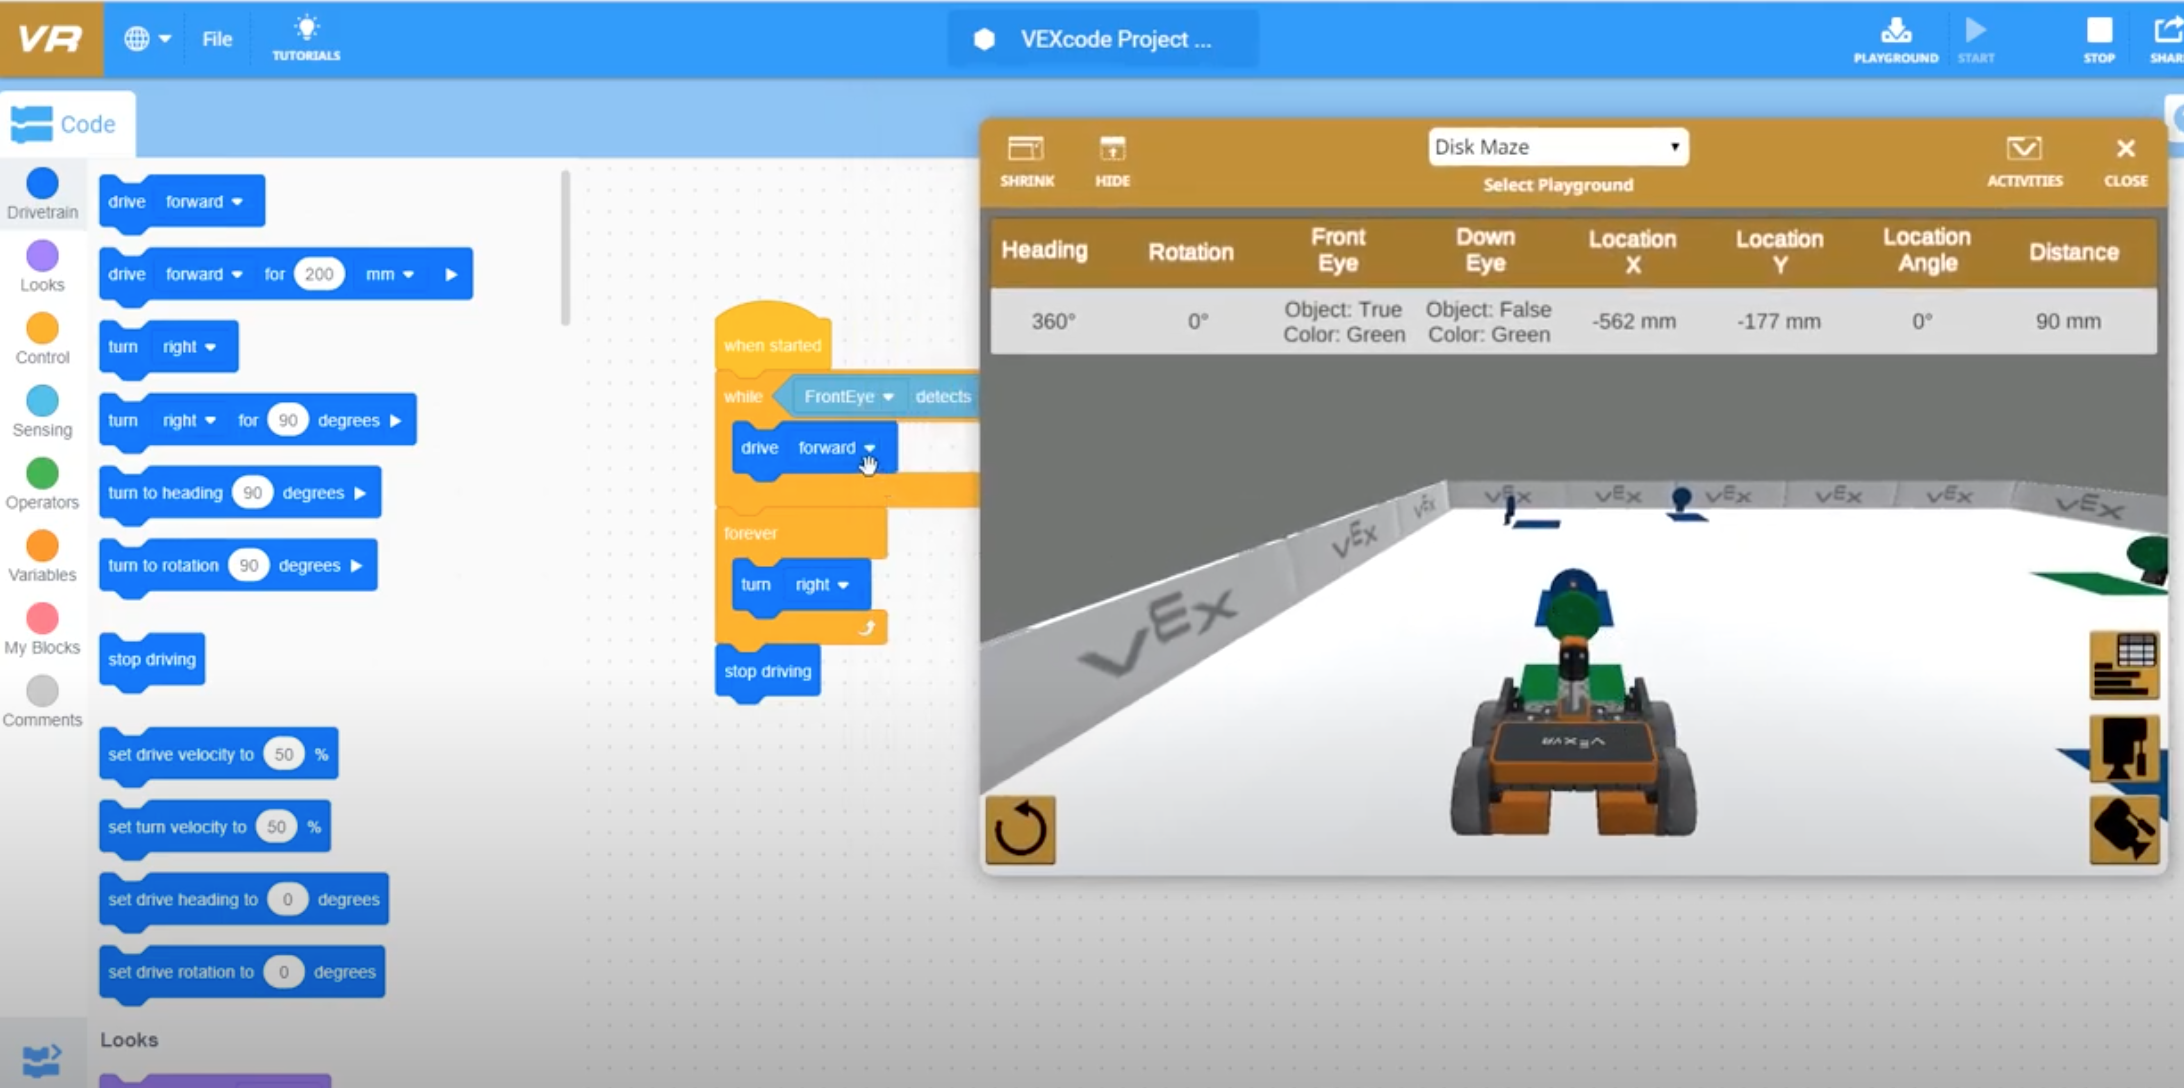
Task: Open forward dropdown in workspace drive block
Action: 836,448
